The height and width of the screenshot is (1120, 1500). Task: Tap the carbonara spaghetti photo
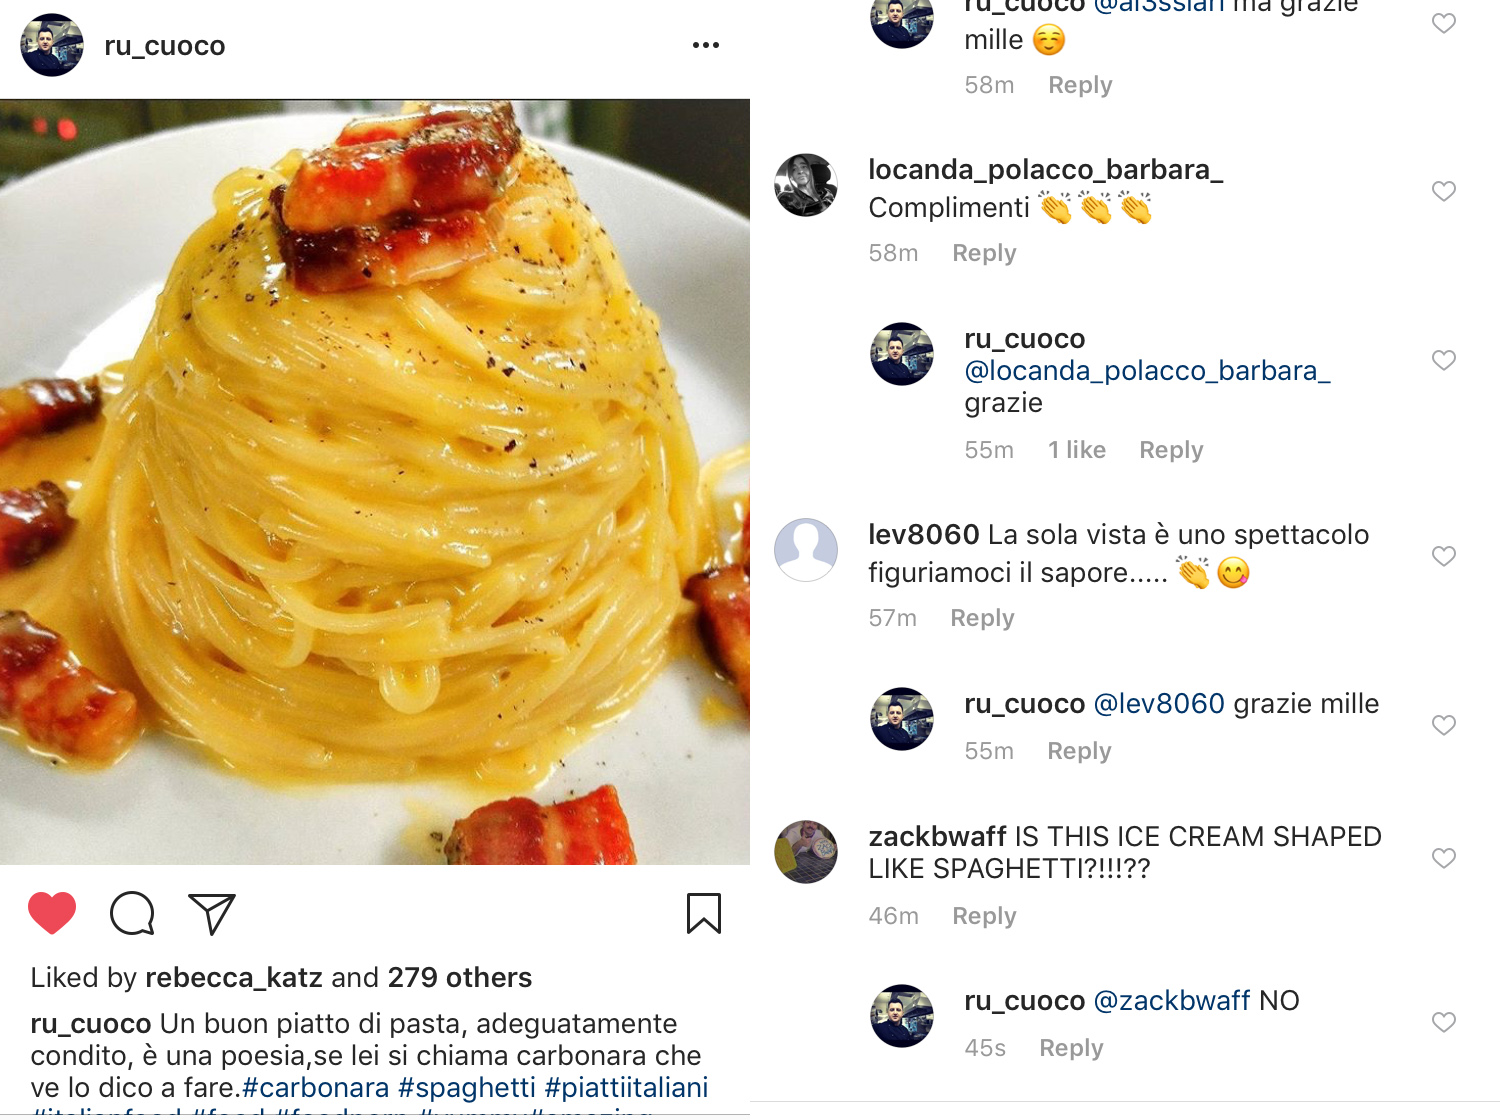[375, 482]
